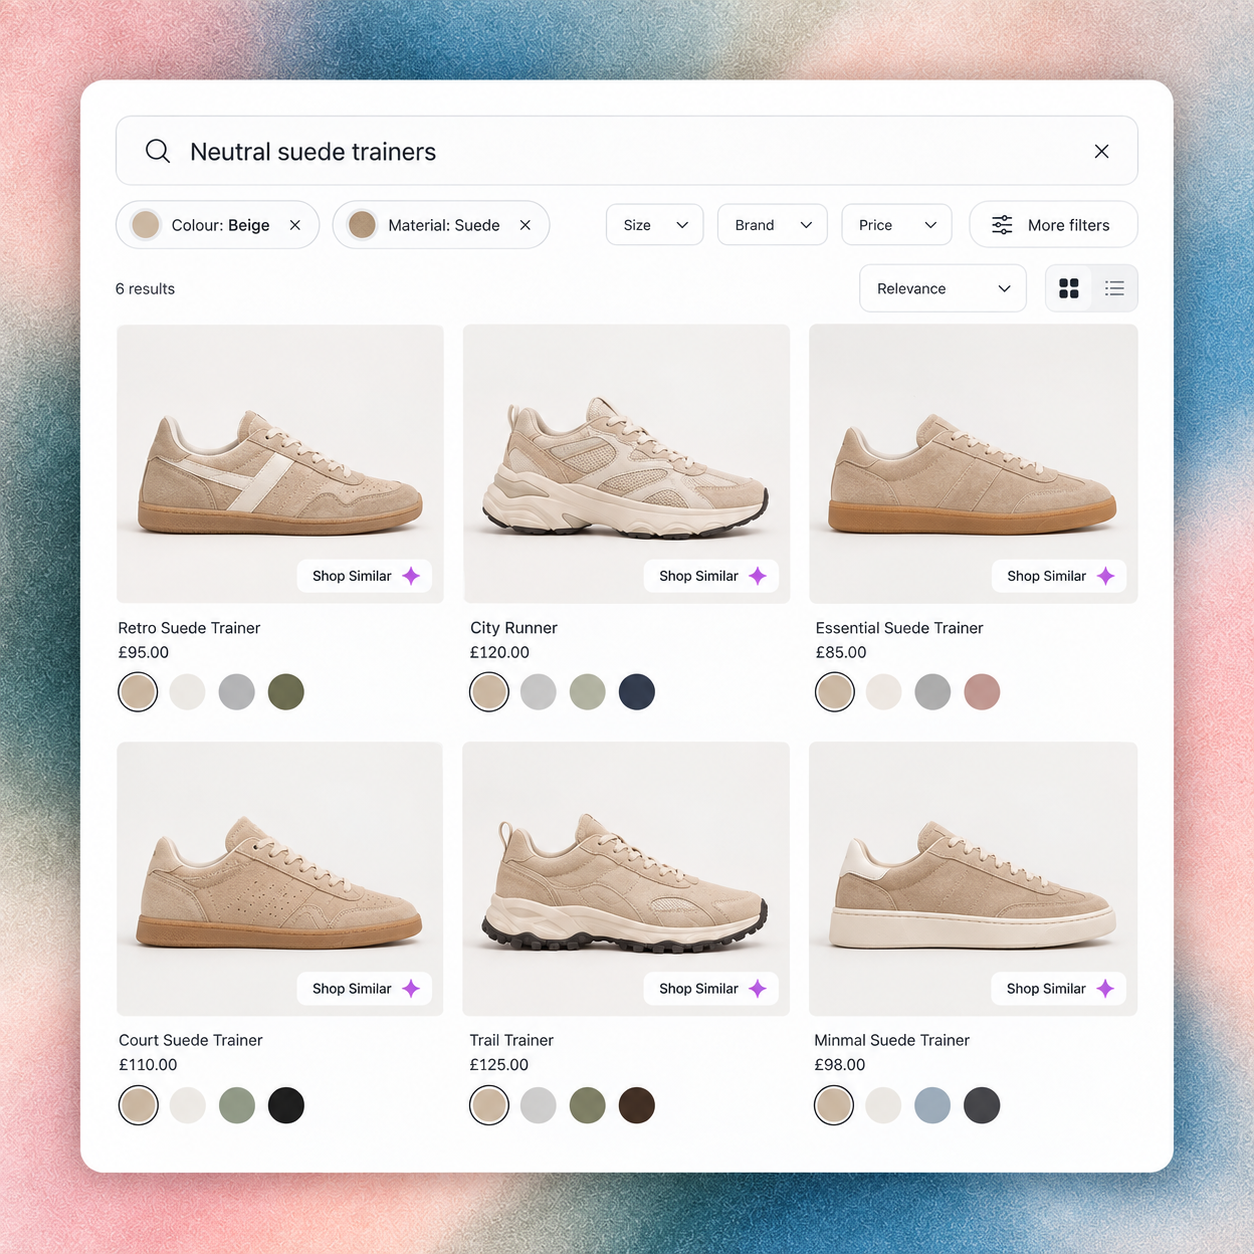
Task: Select the beige swatch for Court Suede Trainer
Action: coord(138,1105)
